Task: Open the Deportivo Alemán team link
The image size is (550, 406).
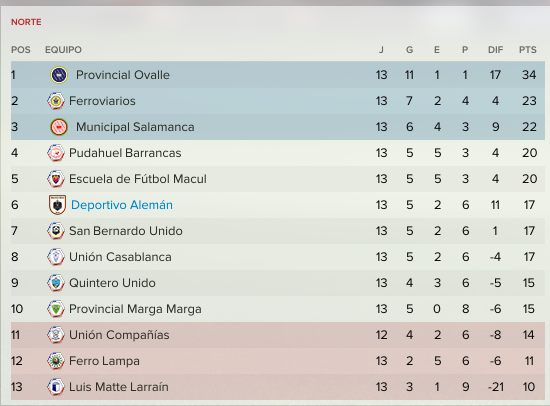Action: click(122, 205)
